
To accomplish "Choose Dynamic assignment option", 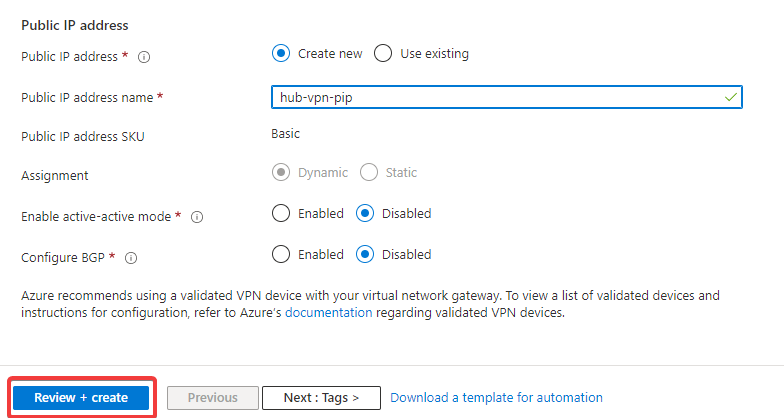I will tap(281, 172).
